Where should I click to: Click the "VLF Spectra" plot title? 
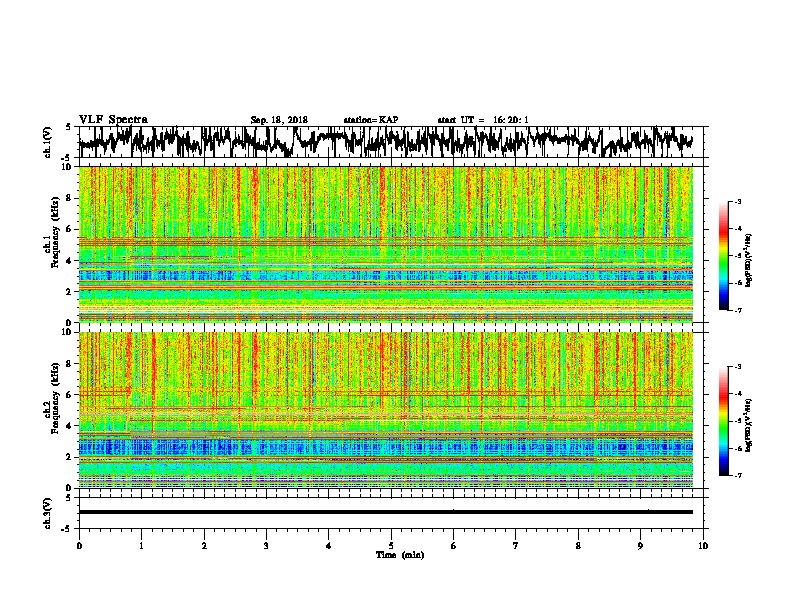coord(113,120)
